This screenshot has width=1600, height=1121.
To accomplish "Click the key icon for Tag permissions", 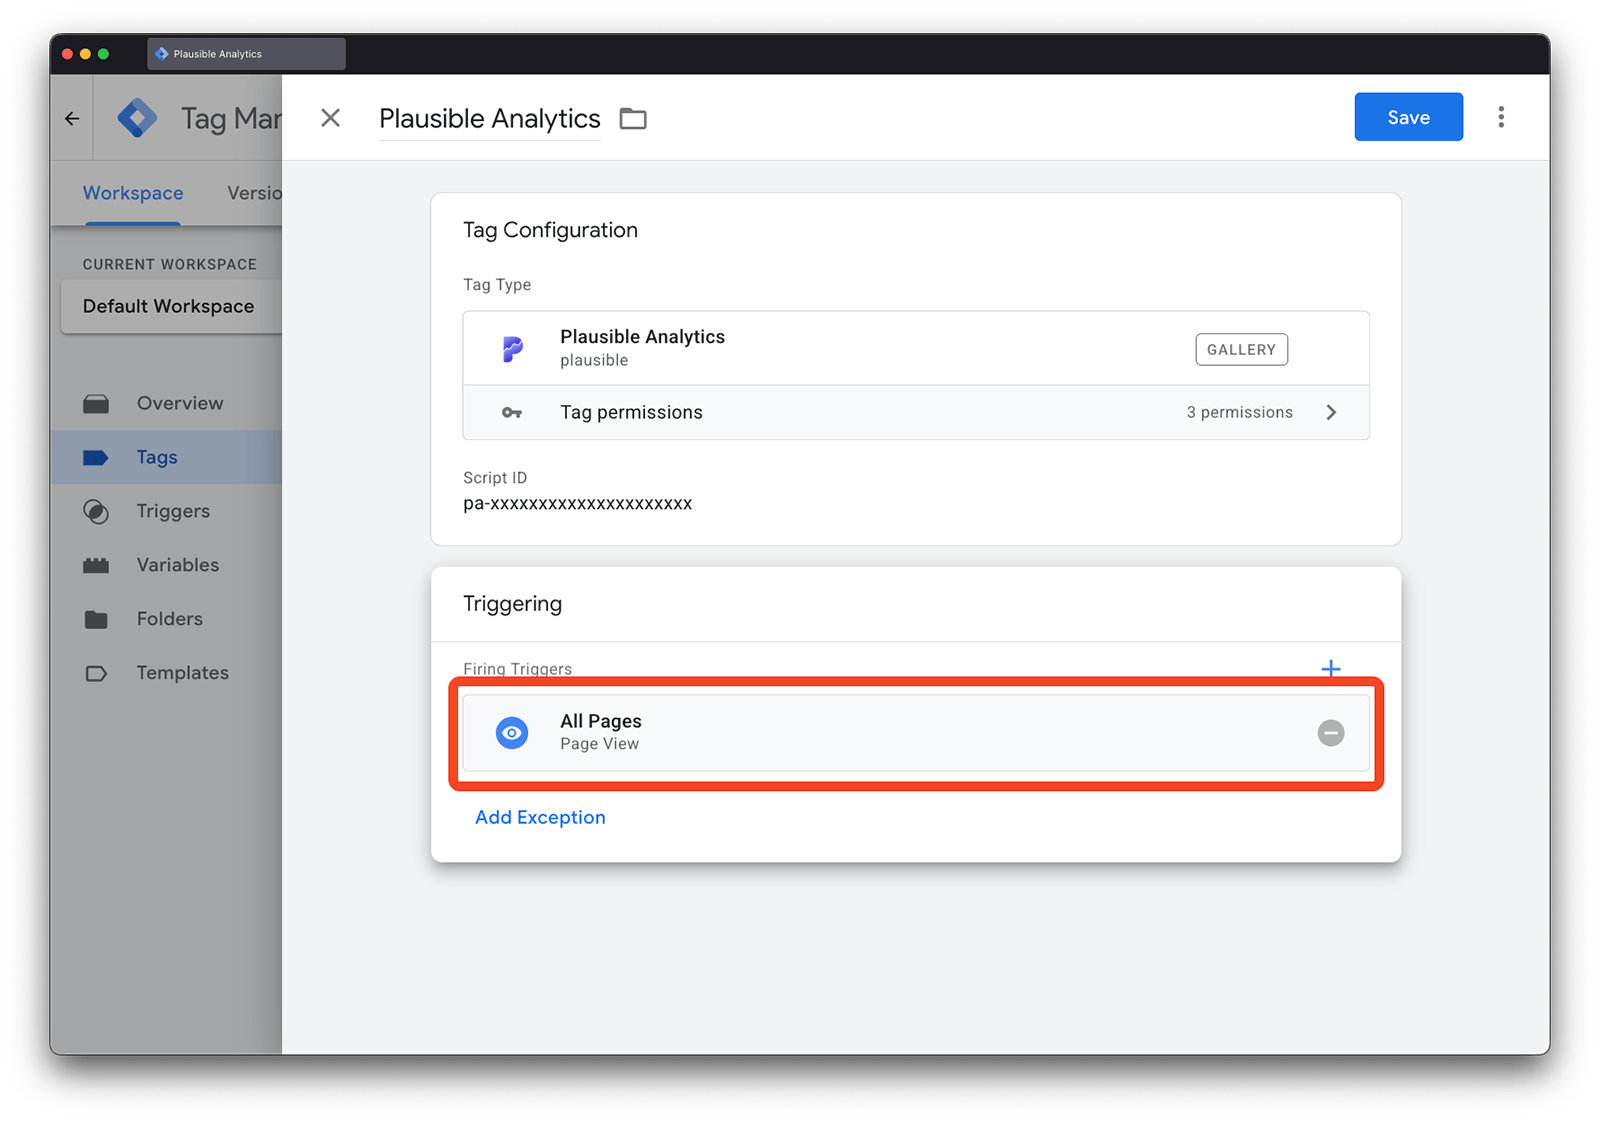I will coord(512,412).
